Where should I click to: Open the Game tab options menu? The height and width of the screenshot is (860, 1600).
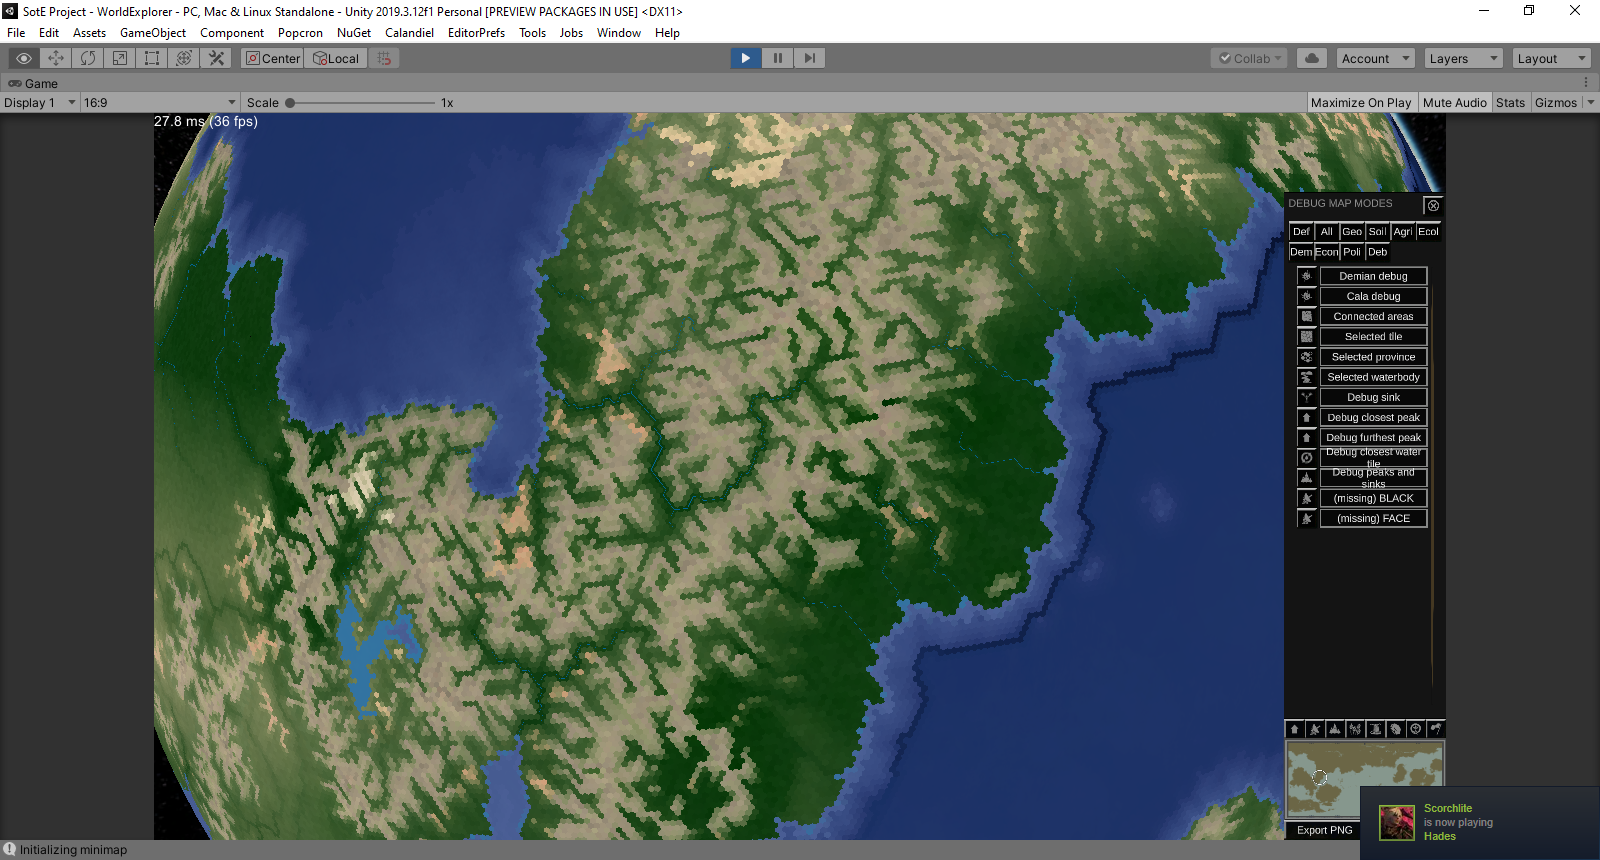[1586, 83]
